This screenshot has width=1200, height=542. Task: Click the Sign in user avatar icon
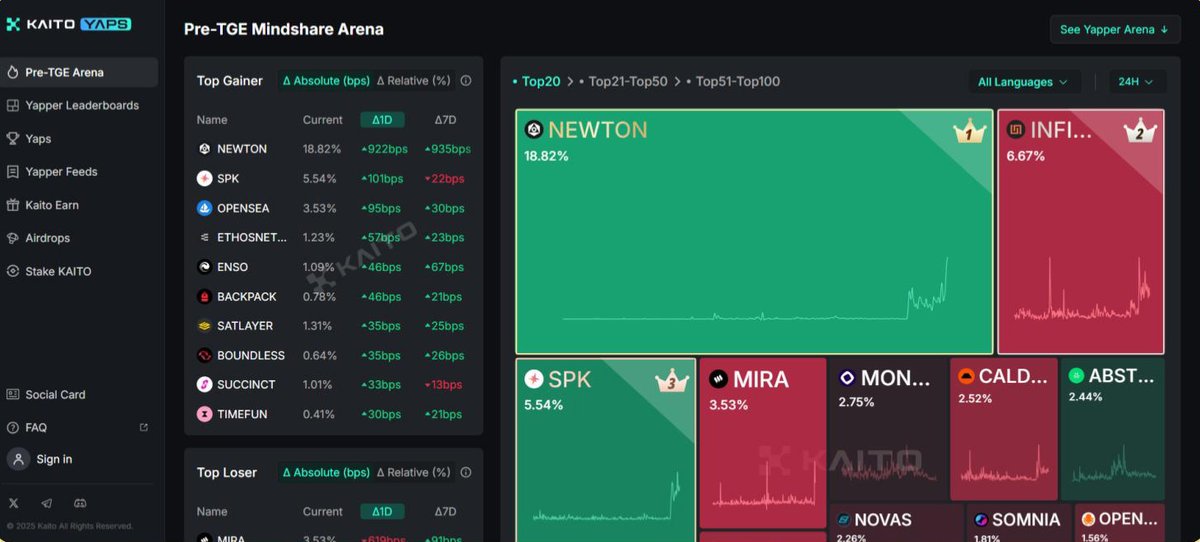pos(18,459)
